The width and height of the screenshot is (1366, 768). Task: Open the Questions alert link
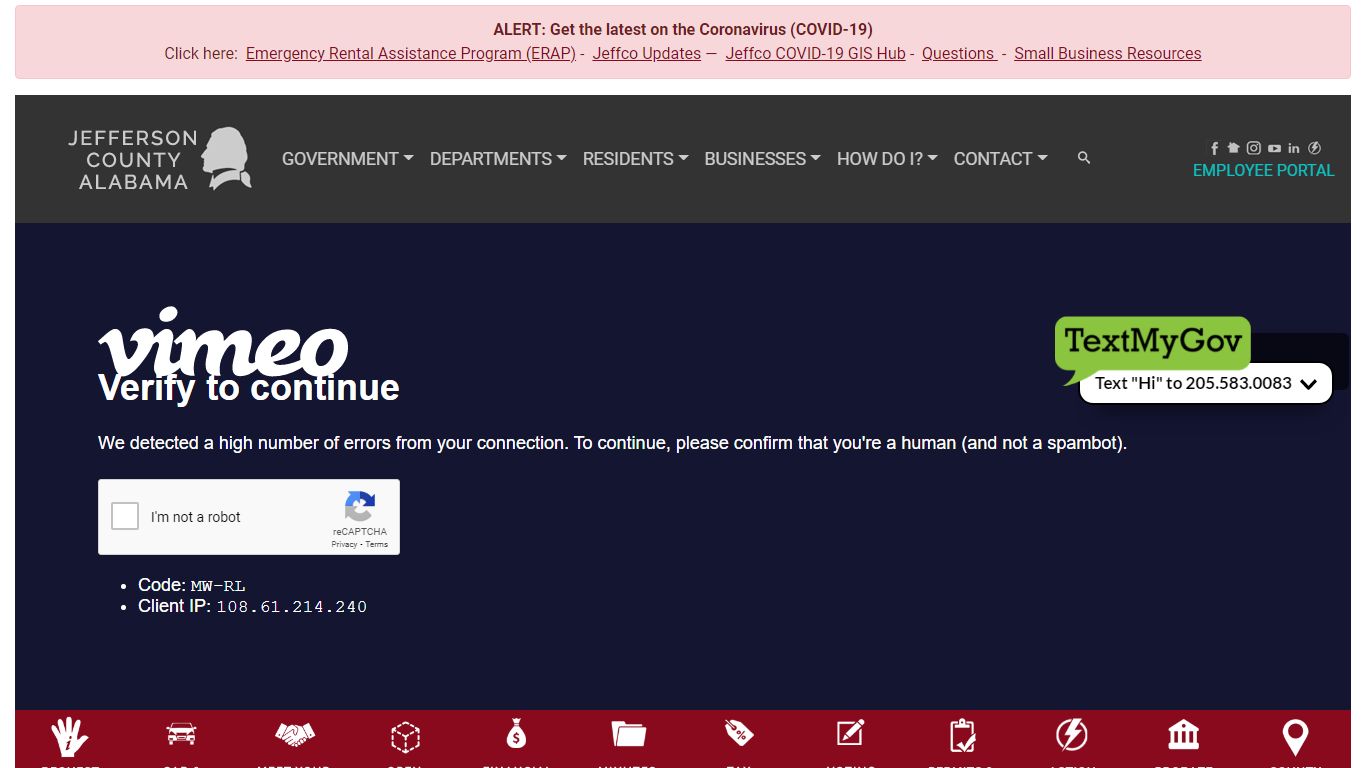click(x=958, y=54)
